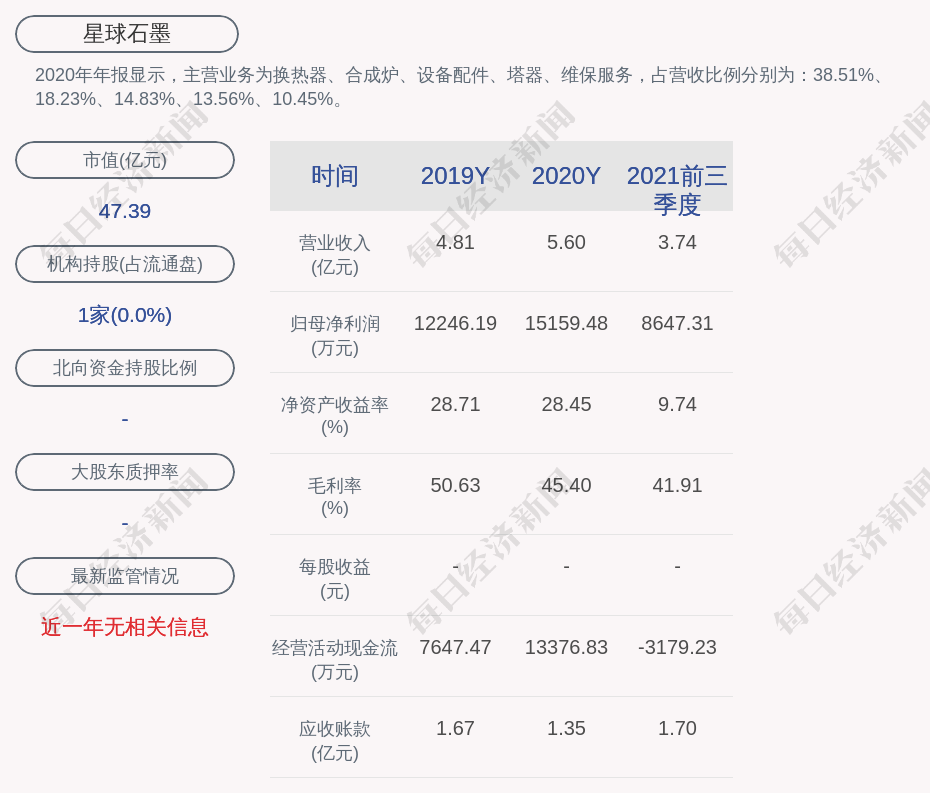Image resolution: width=930 pixels, height=793 pixels.
Task: Click cash flow value 13376.83
Action: pyautogui.click(x=566, y=647)
